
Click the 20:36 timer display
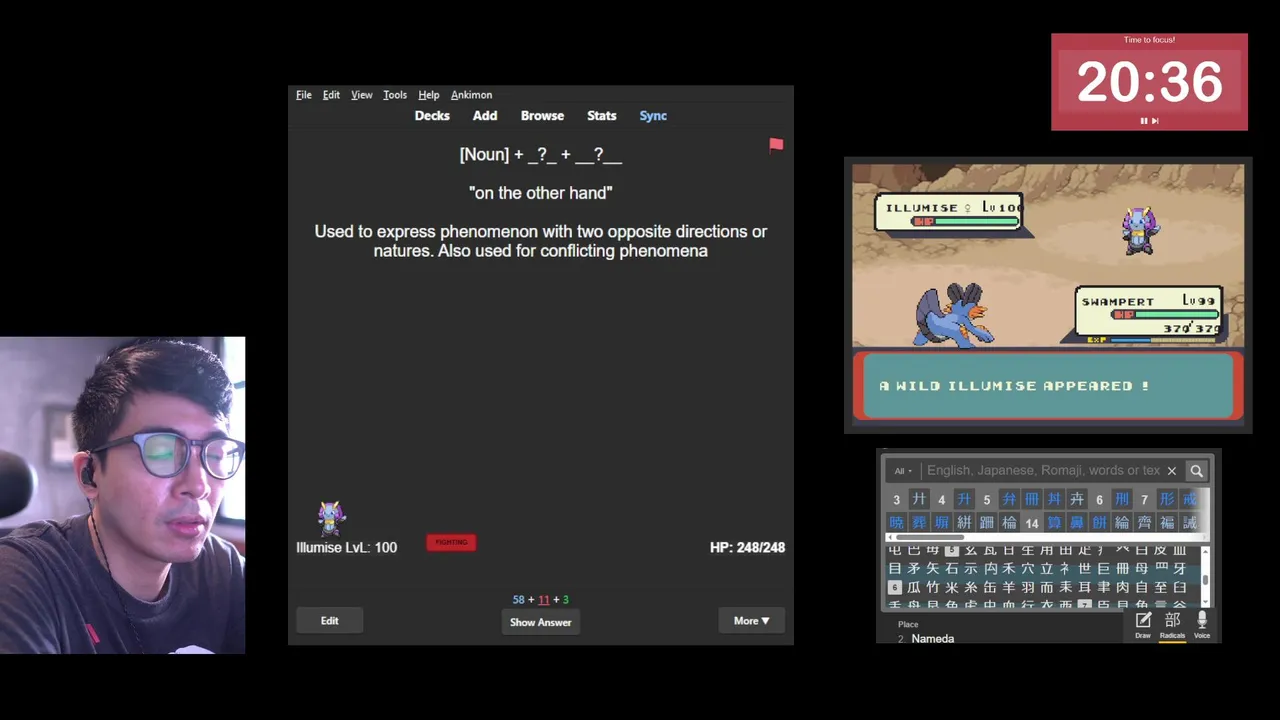(x=1149, y=82)
